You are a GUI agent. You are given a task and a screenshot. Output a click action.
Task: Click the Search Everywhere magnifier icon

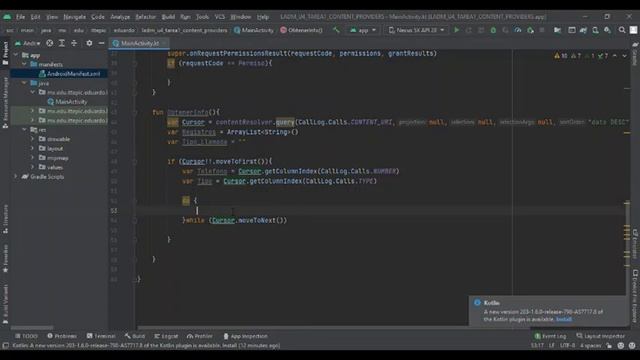coord(622,30)
